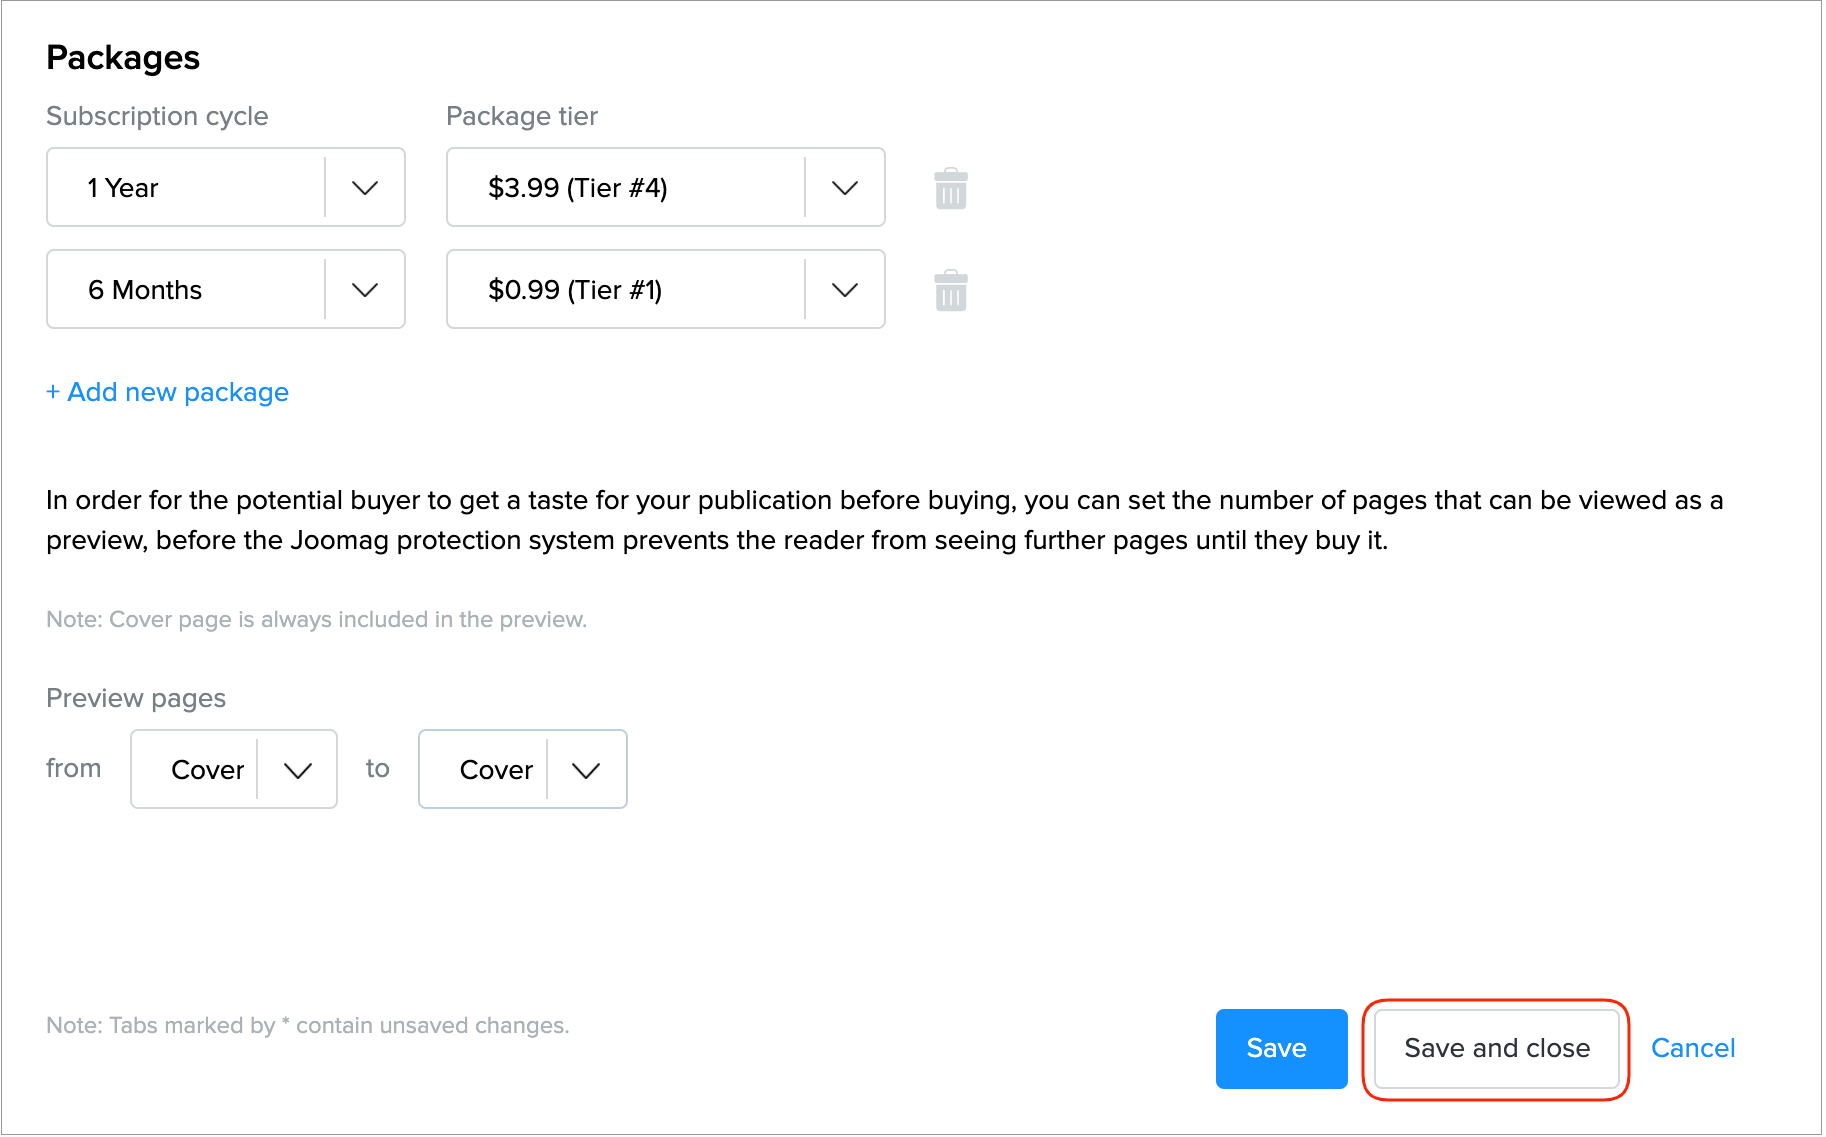Image resolution: width=1826 pixels, height=1137 pixels.
Task: Open the $0.99 (Tier #1) package tier dropdown
Action: [626, 290]
